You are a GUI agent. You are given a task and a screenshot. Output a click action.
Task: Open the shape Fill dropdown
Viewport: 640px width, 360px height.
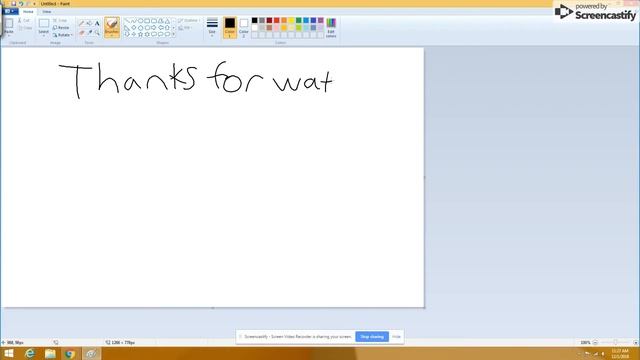pyautogui.click(x=185, y=28)
